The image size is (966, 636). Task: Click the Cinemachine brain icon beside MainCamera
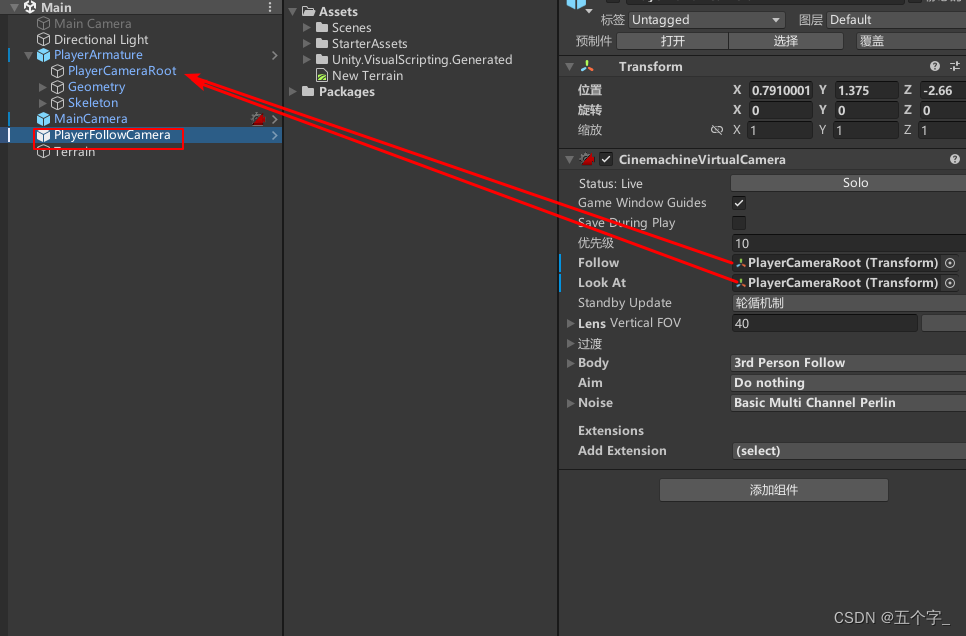258,118
